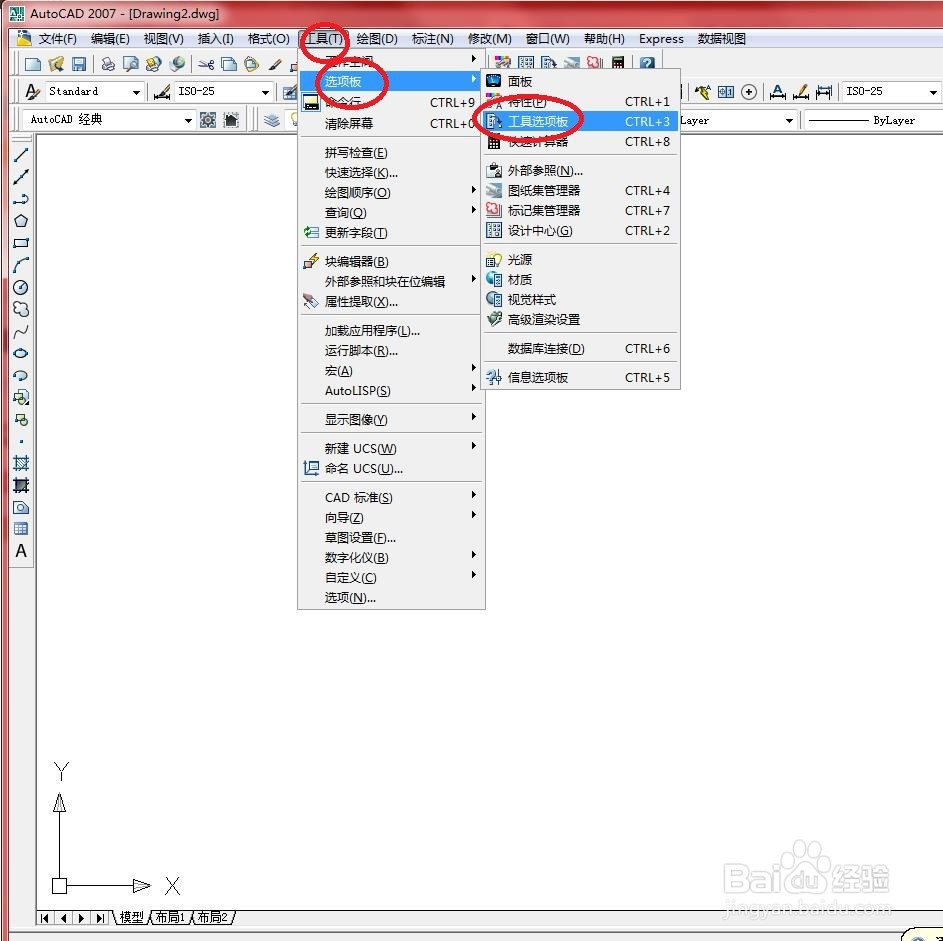Open the AutoCAD 经典 workspace dropdown
The width and height of the screenshot is (943, 941).
[190, 119]
